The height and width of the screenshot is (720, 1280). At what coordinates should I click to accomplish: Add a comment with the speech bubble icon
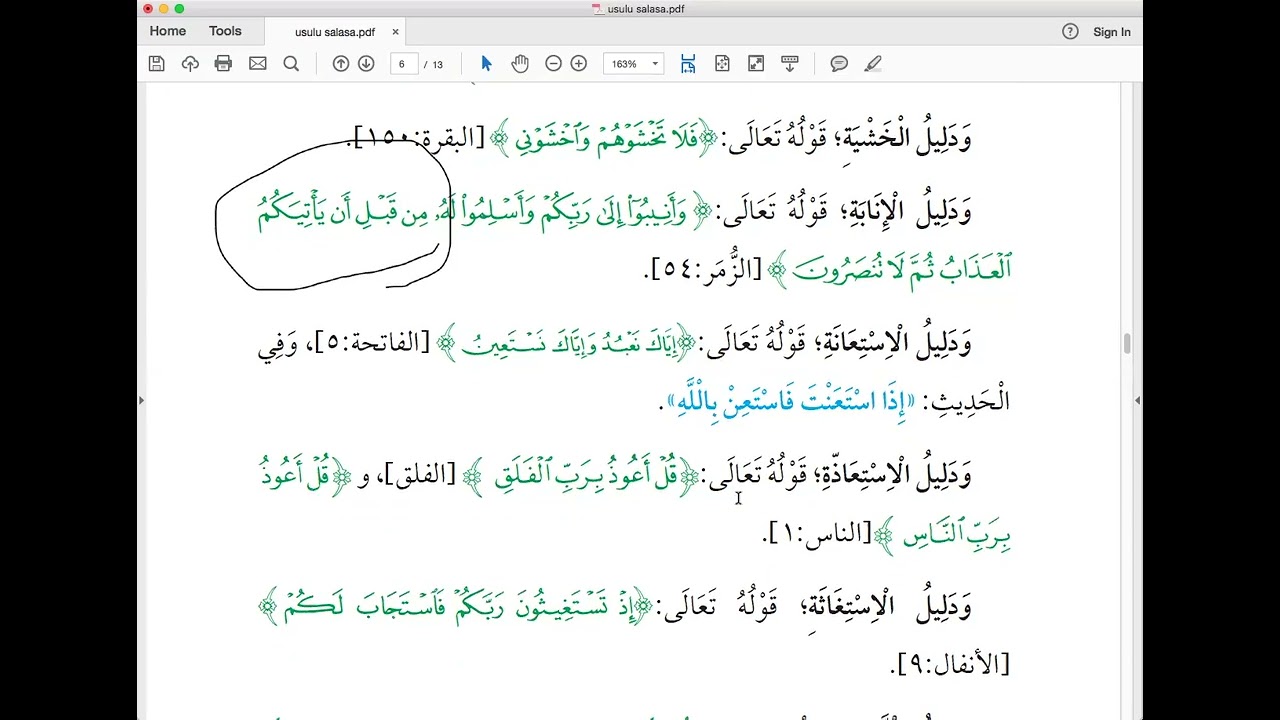click(x=839, y=64)
